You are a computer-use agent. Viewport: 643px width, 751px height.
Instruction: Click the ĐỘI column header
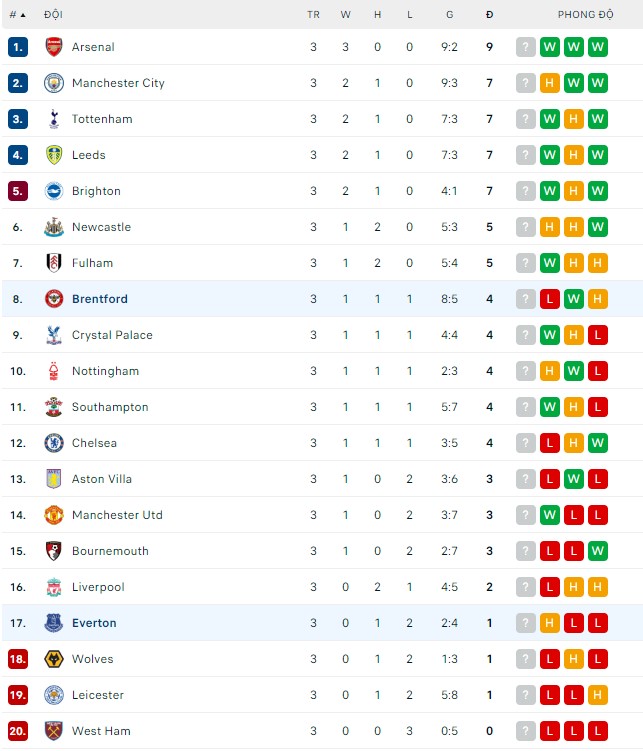[53, 15]
